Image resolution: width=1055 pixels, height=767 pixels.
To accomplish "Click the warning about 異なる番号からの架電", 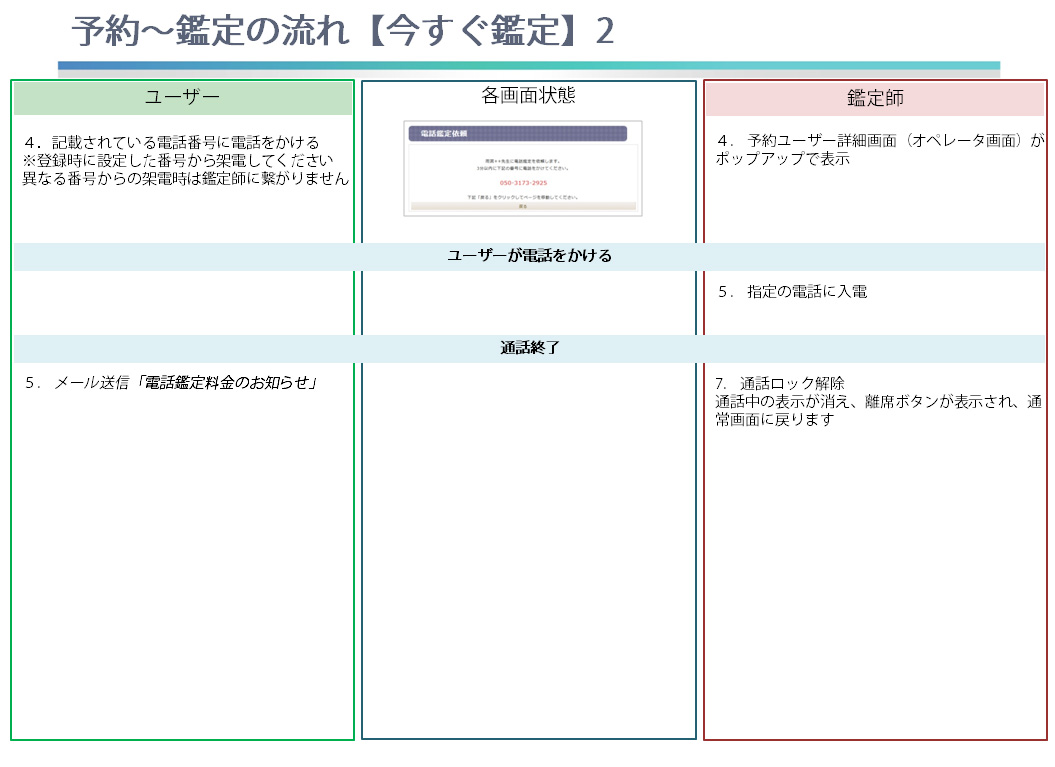I will coord(186,179).
